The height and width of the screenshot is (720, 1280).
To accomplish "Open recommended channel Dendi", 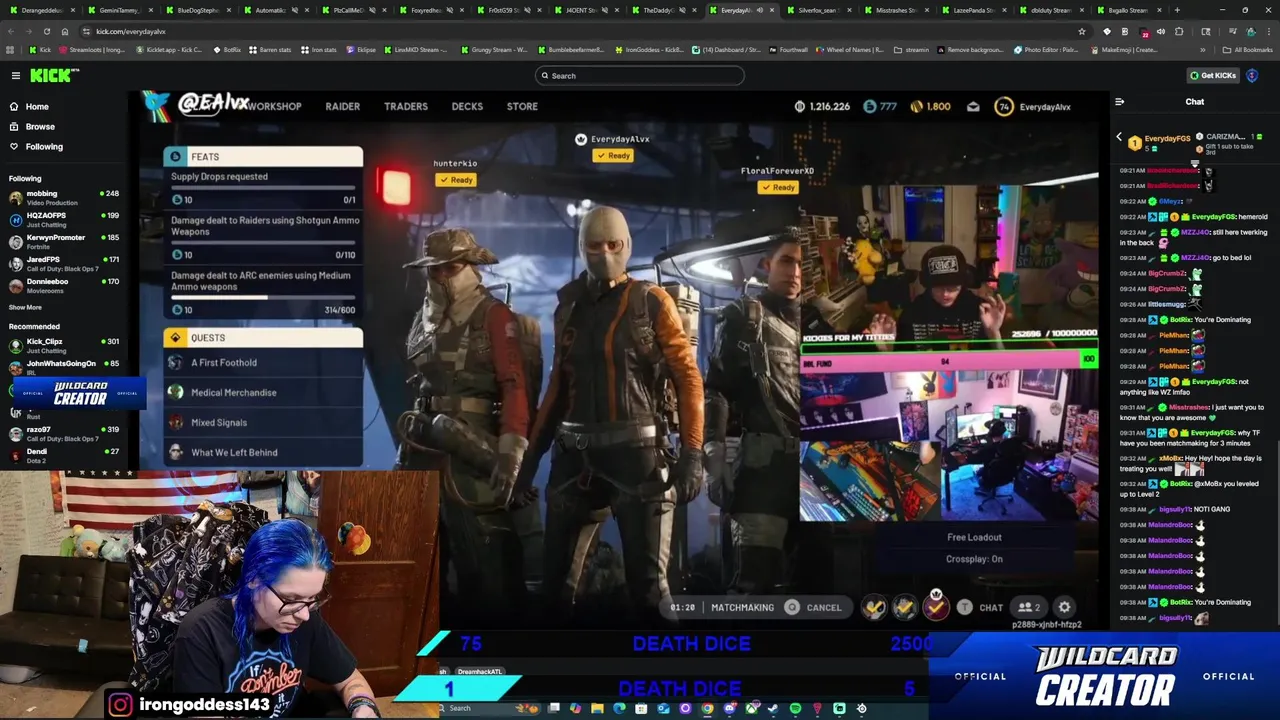I will pyautogui.click(x=63, y=455).
